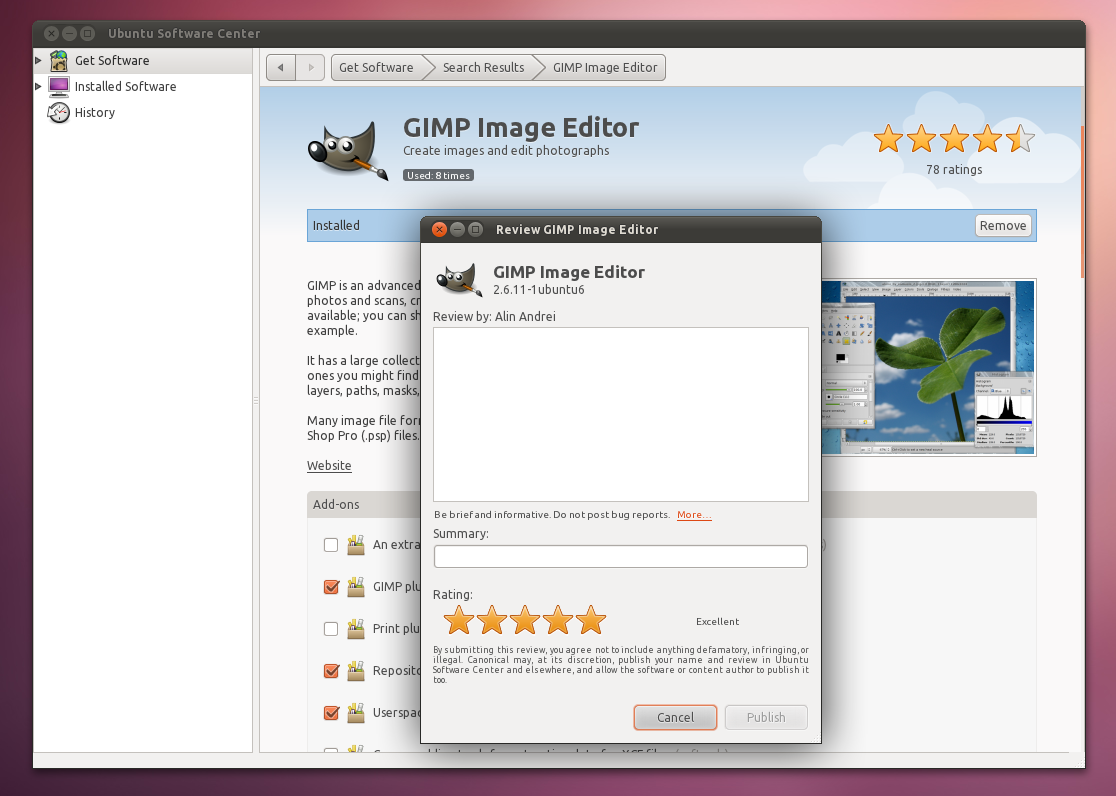Go back with the left arrow button
The width and height of the screenshot is (1116, 796).
tap(280, 68)
